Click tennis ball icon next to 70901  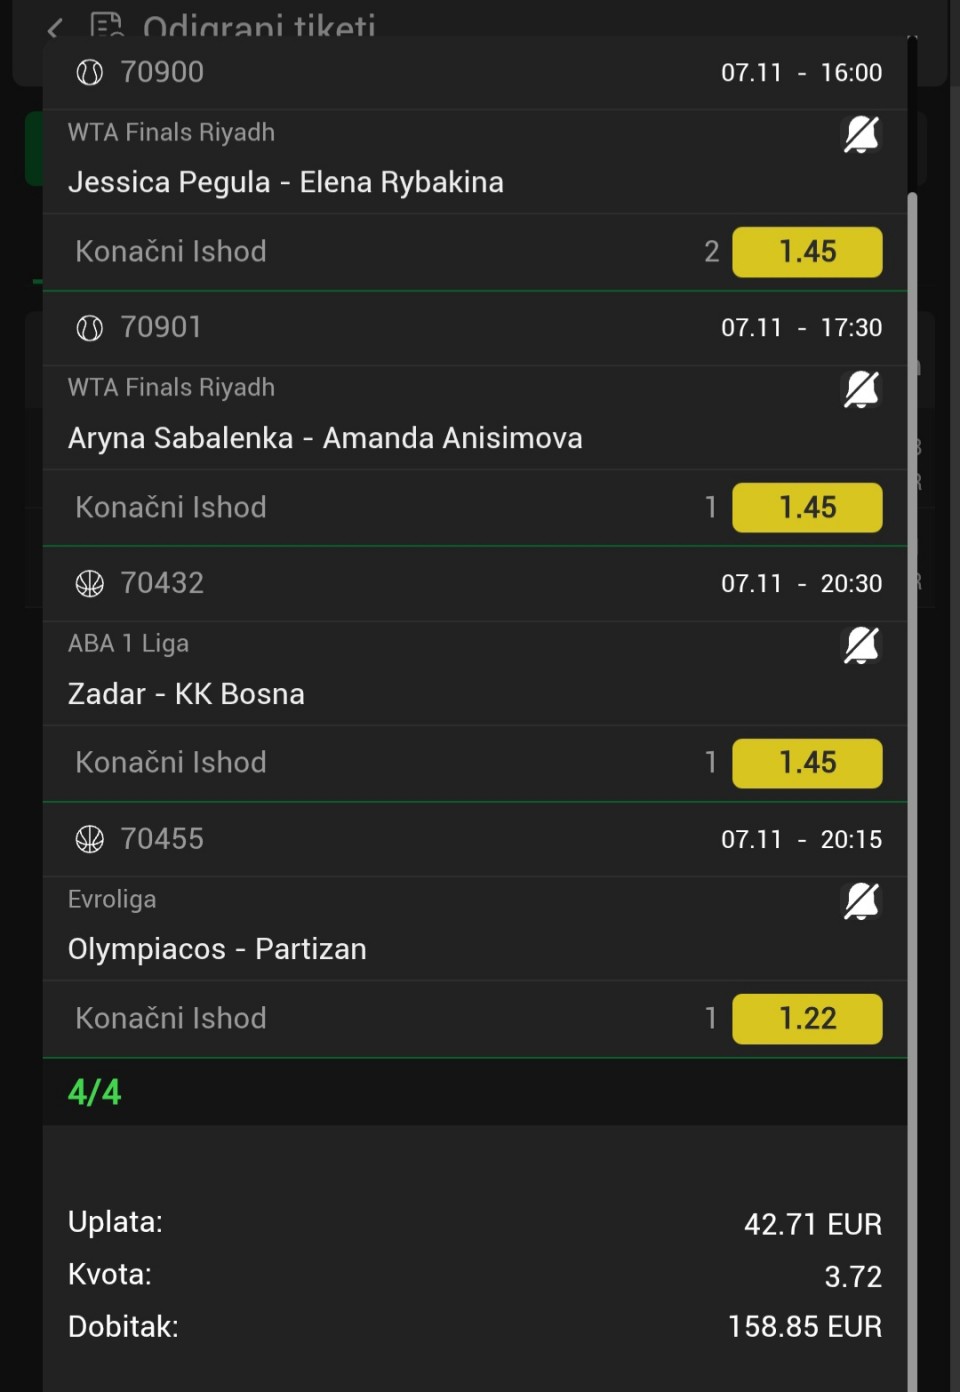[x=90, y=328]
